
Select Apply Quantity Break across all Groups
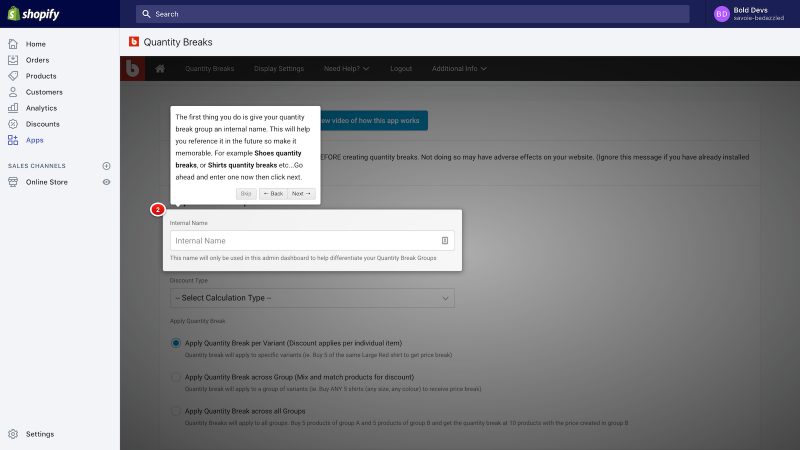[176, 411]
